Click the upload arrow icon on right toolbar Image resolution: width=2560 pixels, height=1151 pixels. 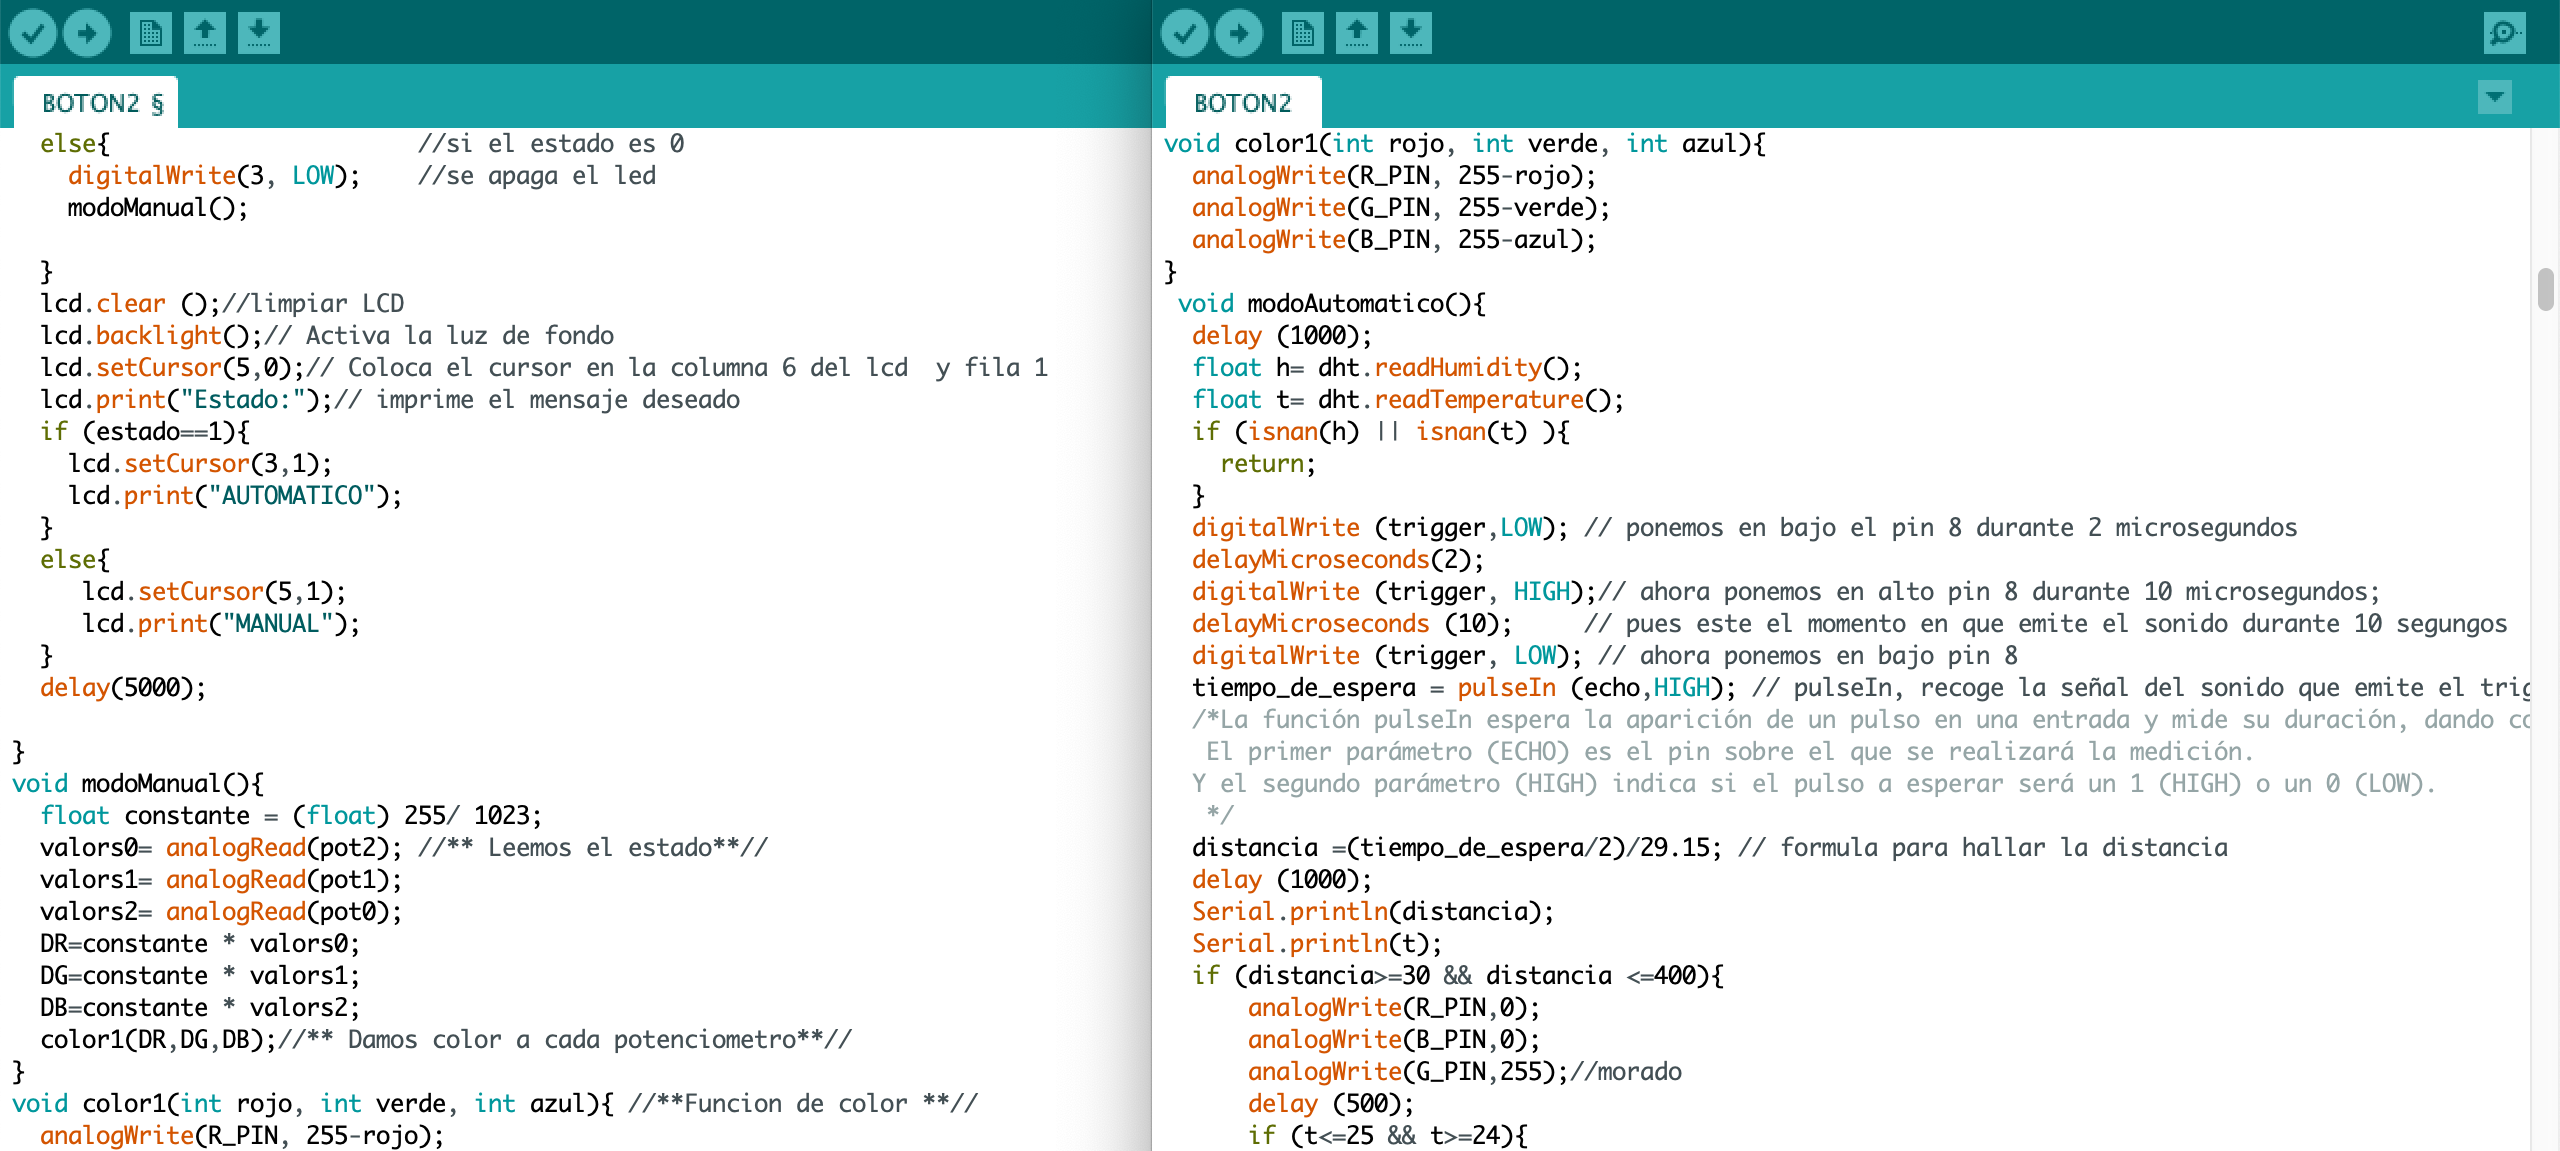click(1358, 31)
